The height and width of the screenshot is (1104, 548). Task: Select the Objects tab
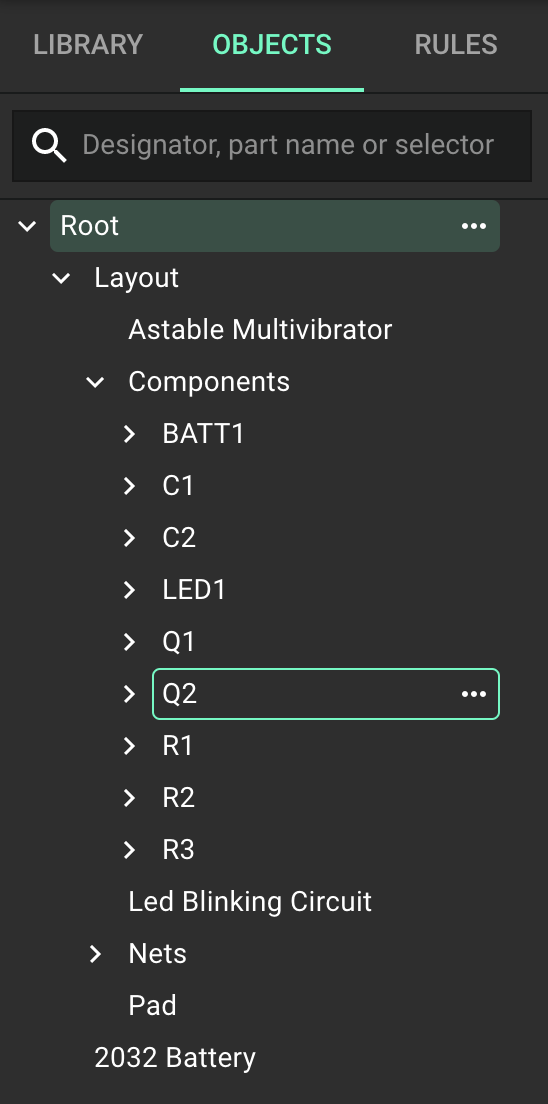272,44
